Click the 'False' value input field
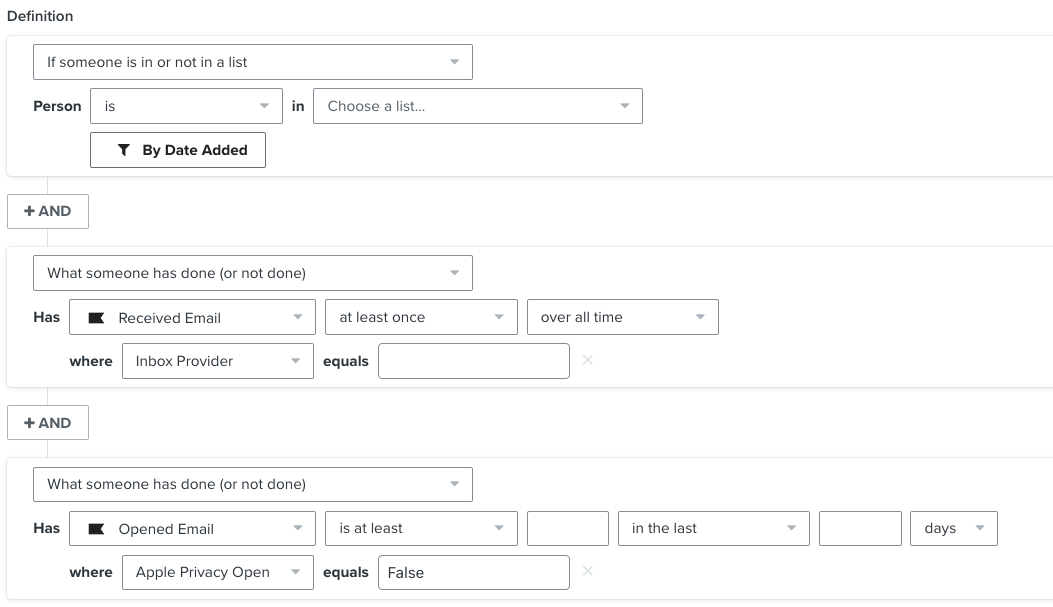 click(473, 571)
